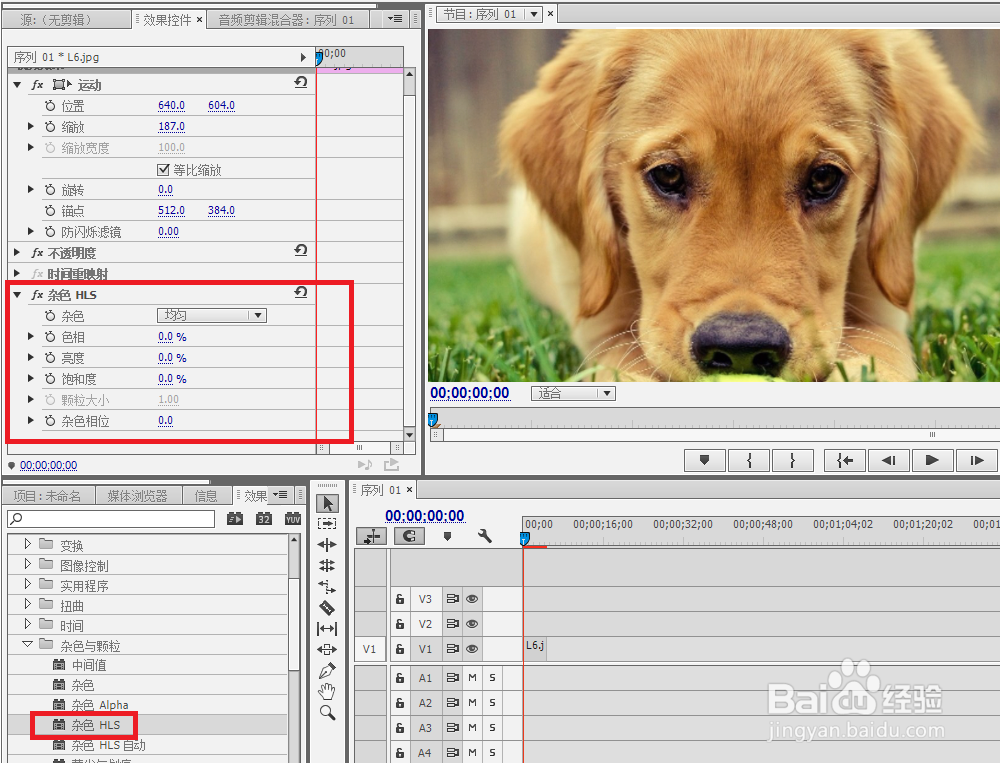The width and height of the screenshot is (1000, 765).
Task: Reset the 杂色 HLS effect
Action: pyautogui.click(x=301, y=292)
